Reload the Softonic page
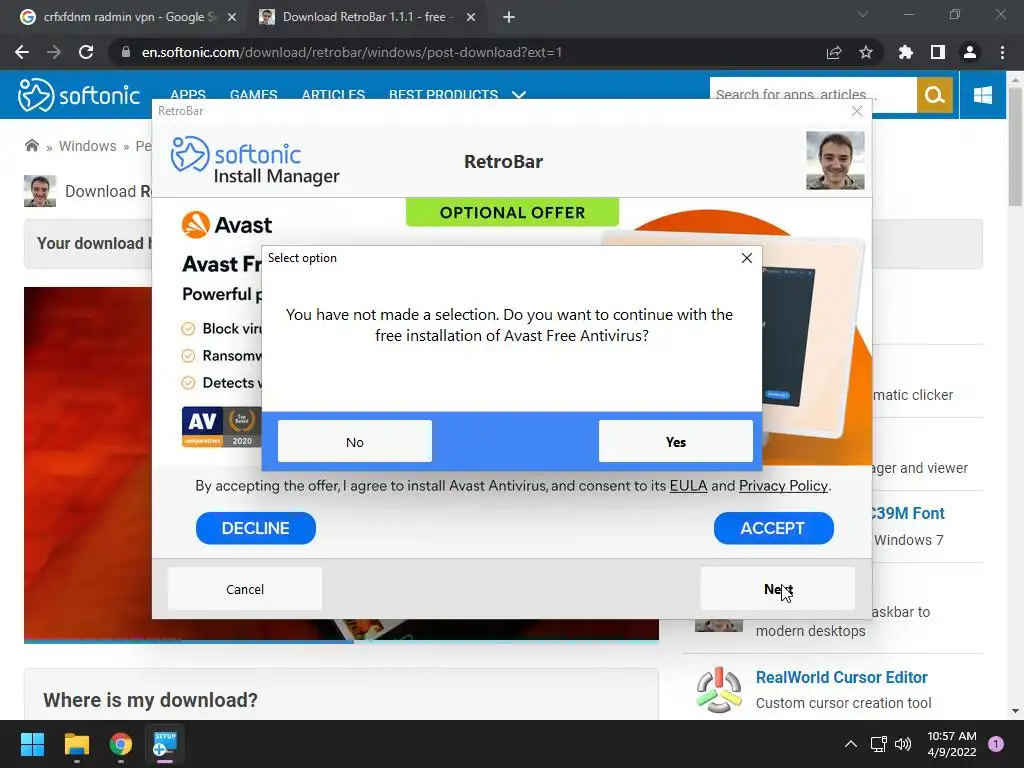Screen dimensions: 1024x768 click(x=86, y=52)
